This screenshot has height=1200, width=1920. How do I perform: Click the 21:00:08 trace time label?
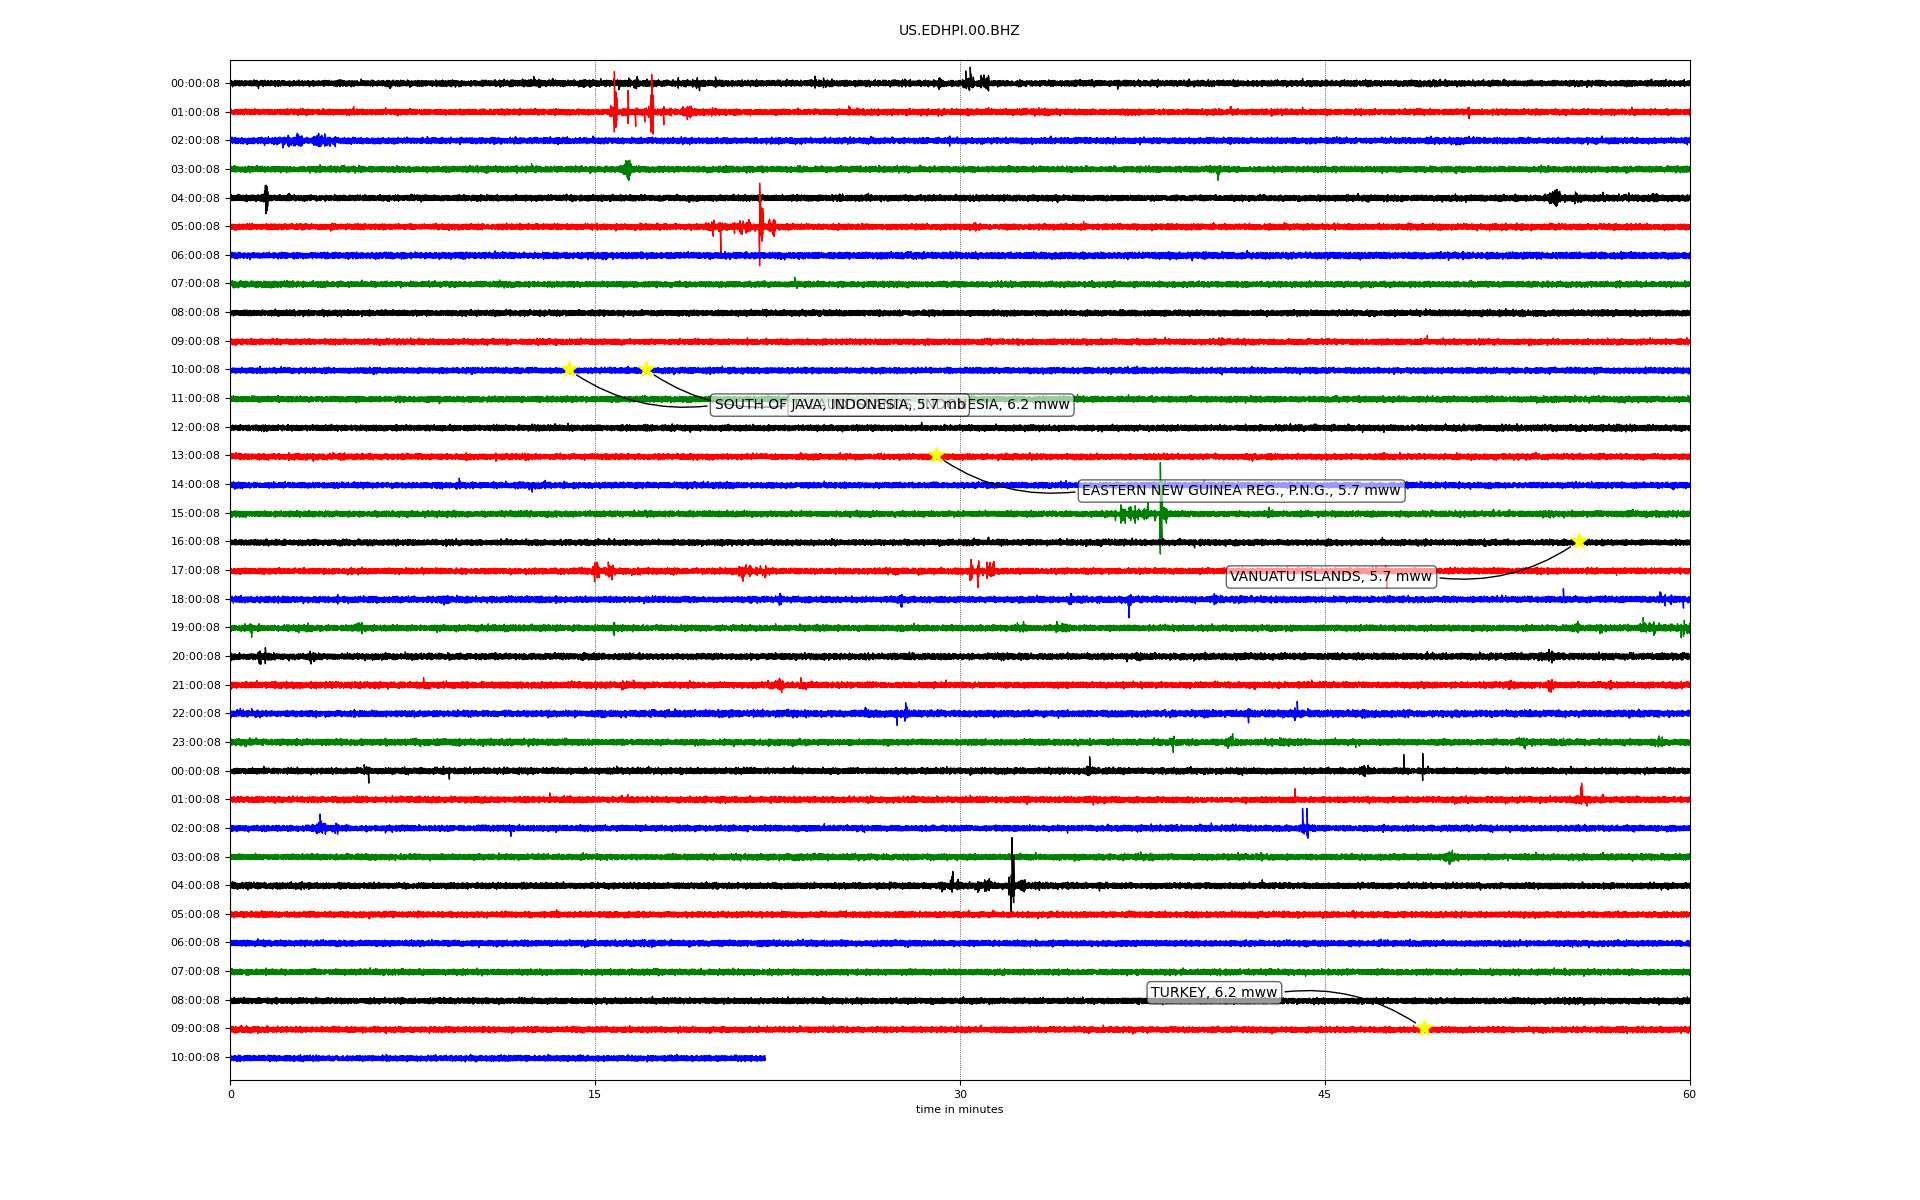pos(195,685)
